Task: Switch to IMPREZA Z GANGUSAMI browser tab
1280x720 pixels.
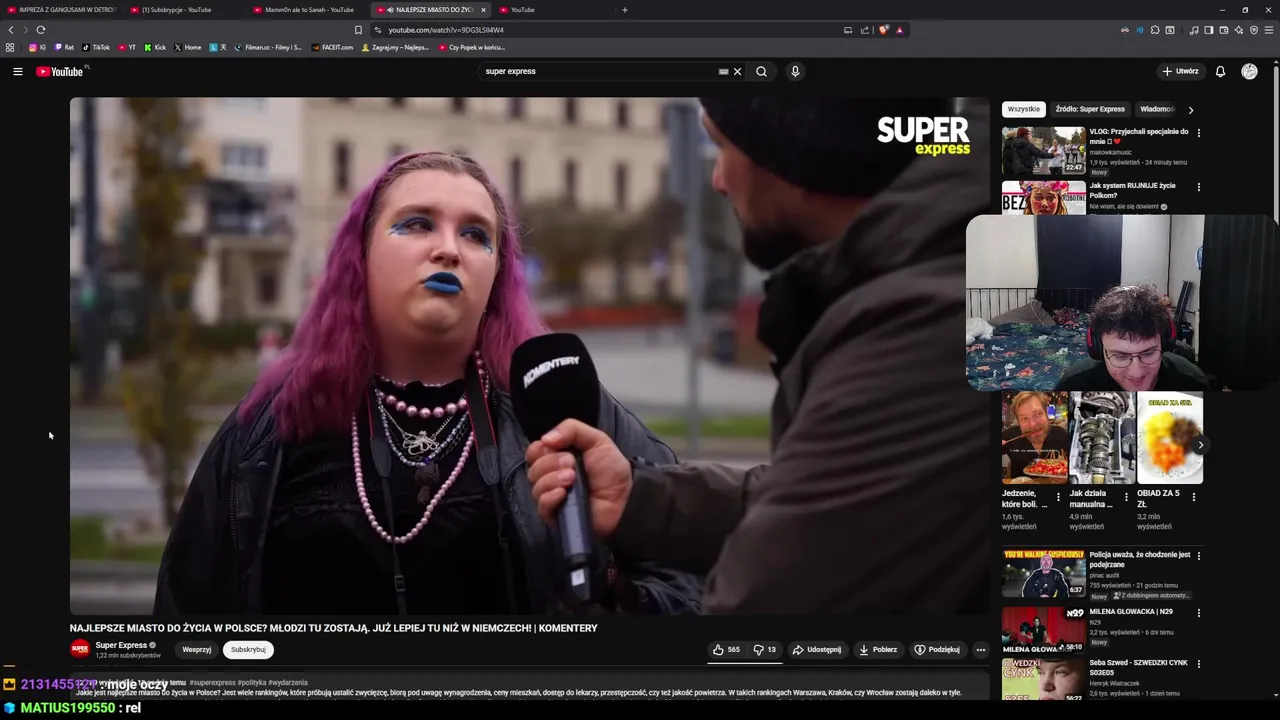Action: click(x=61, y=10)
